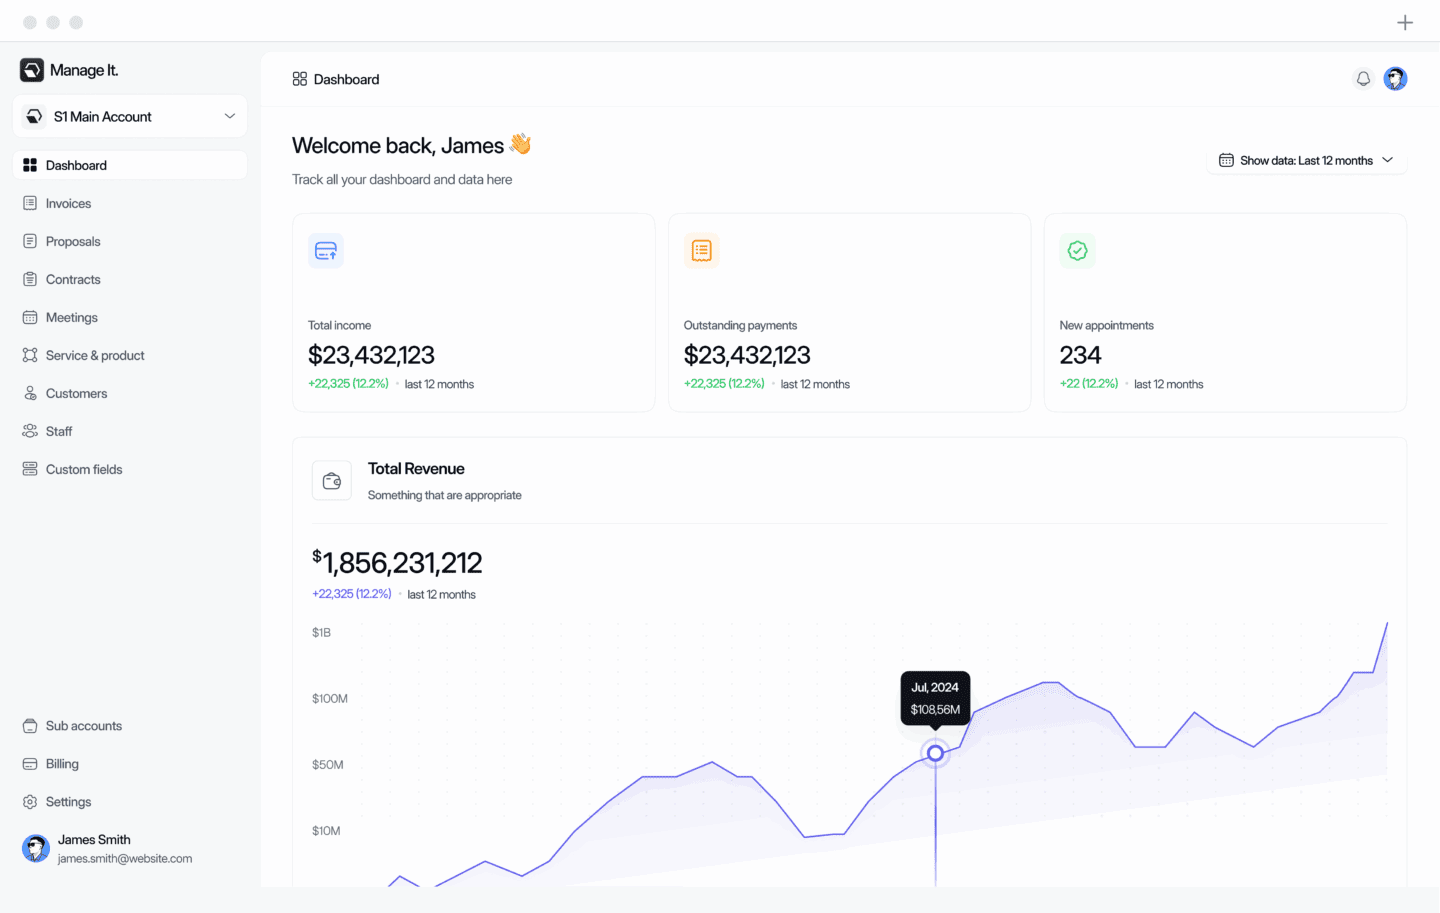Click the green New appointments badge icon
This screenshot has width=1440, height=913.
1077,250
